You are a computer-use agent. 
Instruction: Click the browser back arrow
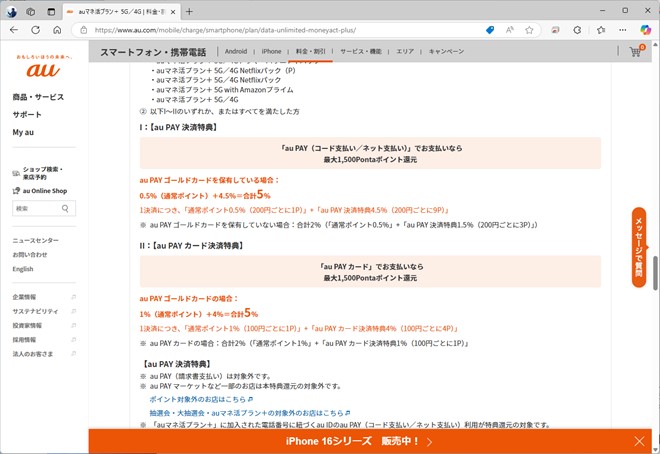tap(14, 30)
